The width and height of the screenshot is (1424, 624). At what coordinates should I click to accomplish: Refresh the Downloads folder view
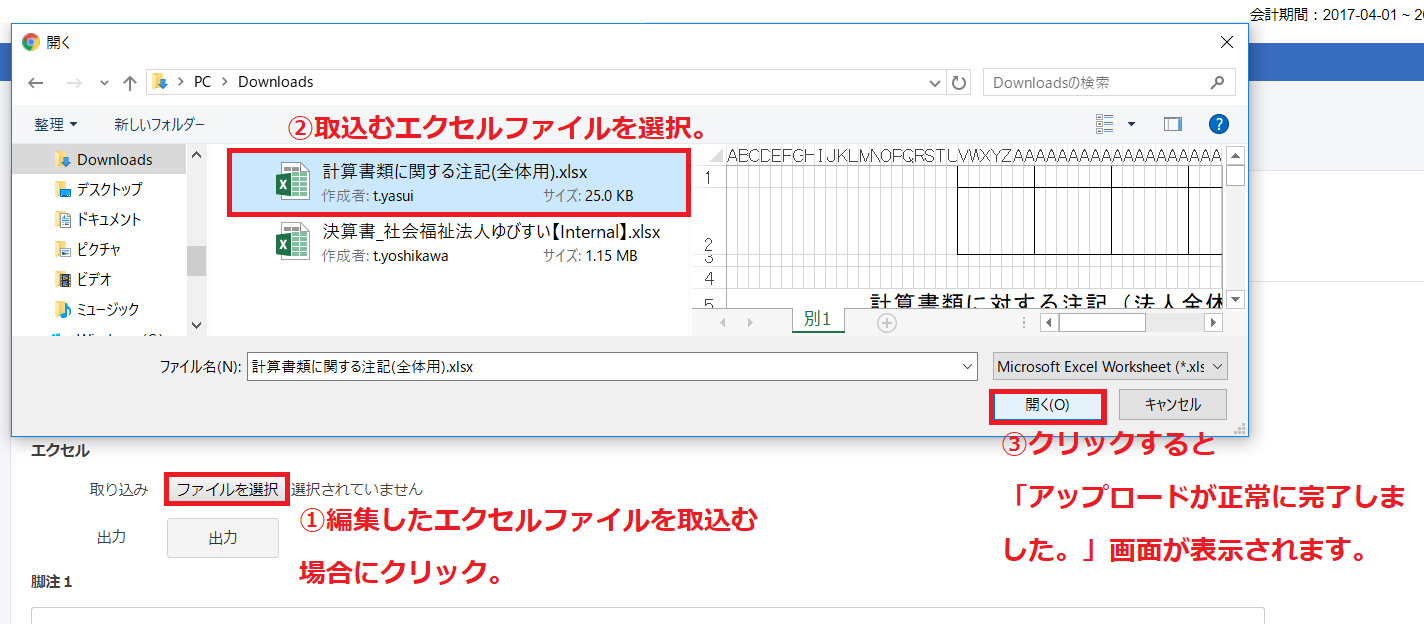pyautogui.click(x=959, y=83)
